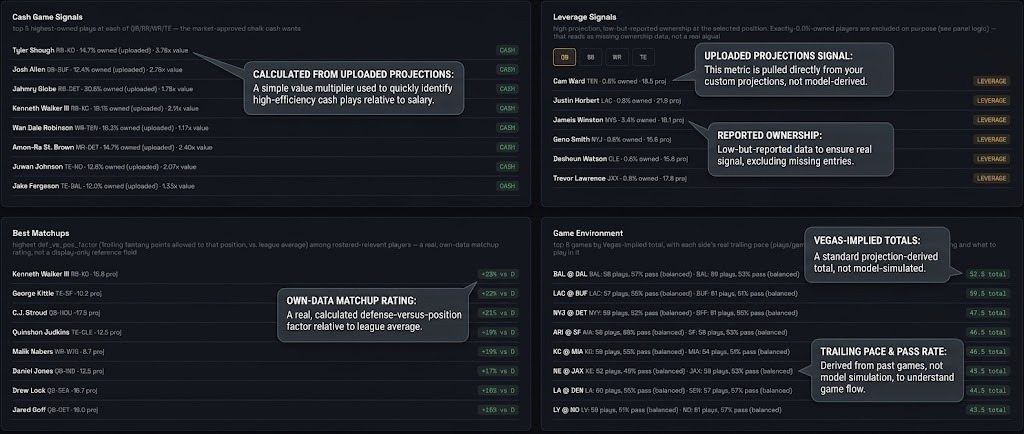Open Deshaun Watson leverage entry

[x=578, y=159]
